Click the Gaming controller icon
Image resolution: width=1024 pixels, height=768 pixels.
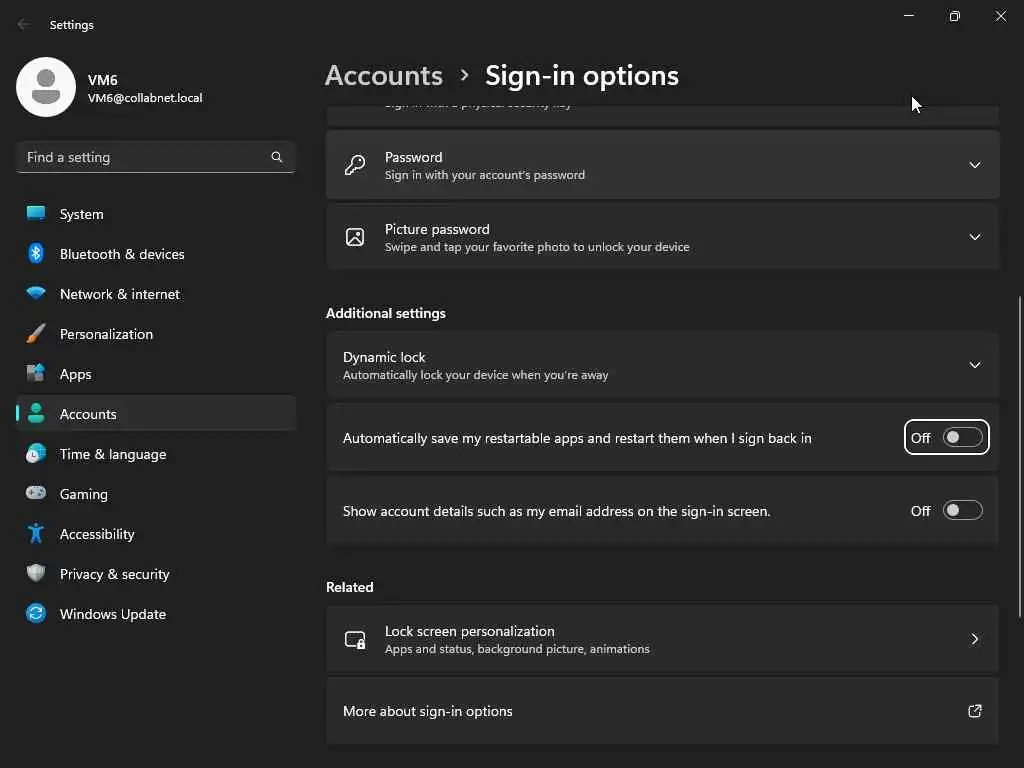[36, 494]
